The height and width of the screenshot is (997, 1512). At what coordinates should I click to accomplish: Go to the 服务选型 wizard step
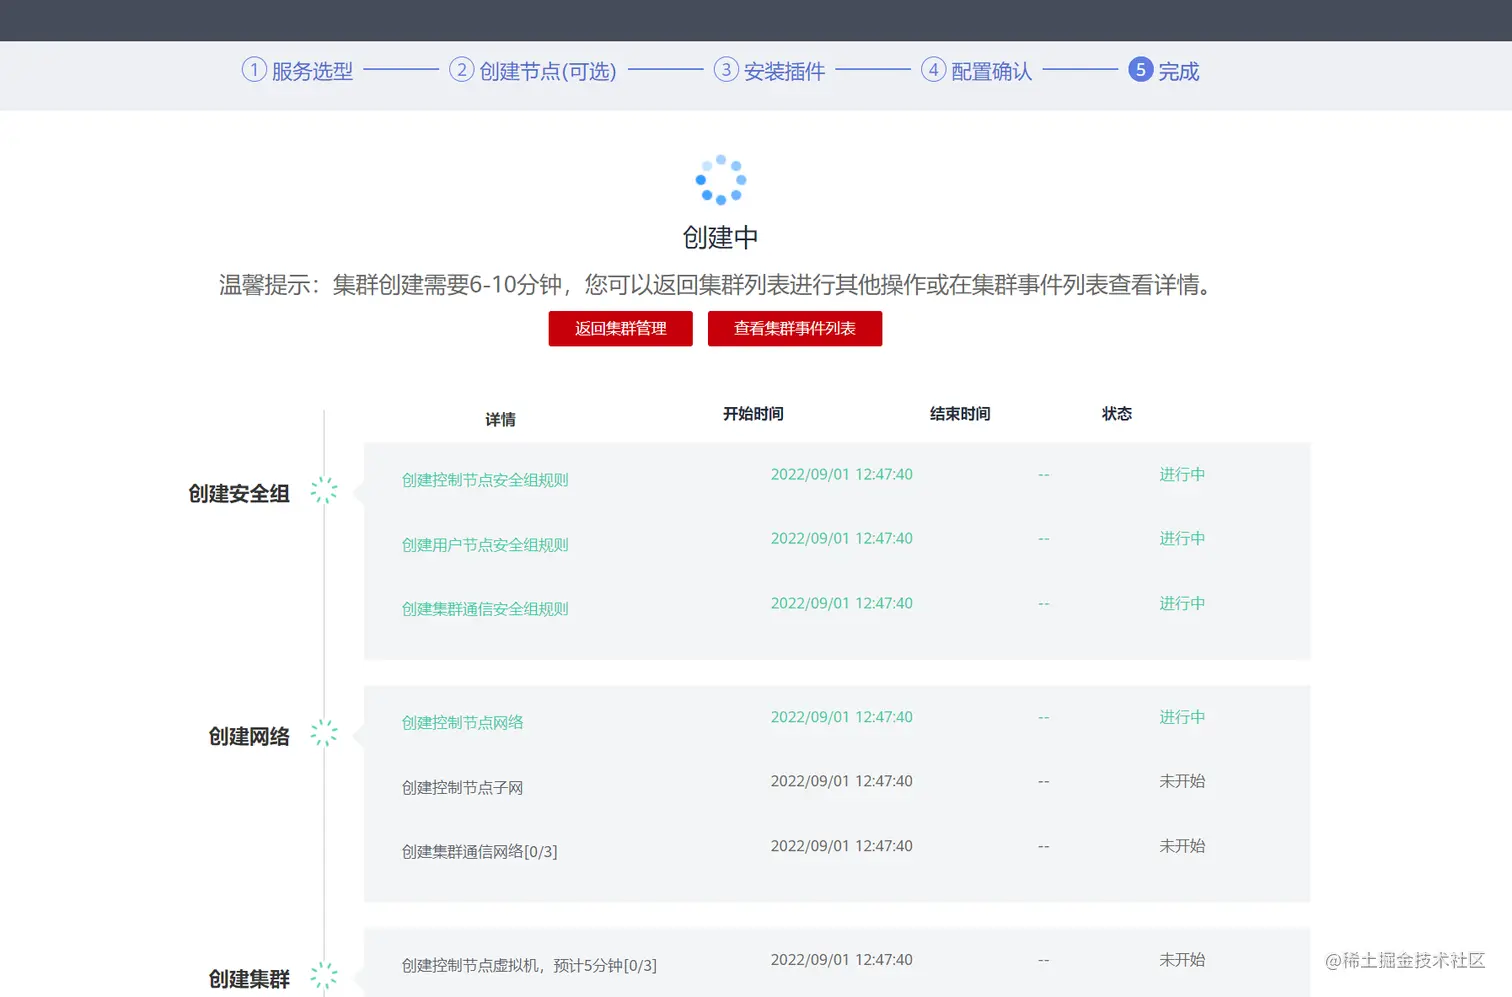coord(312,71)
